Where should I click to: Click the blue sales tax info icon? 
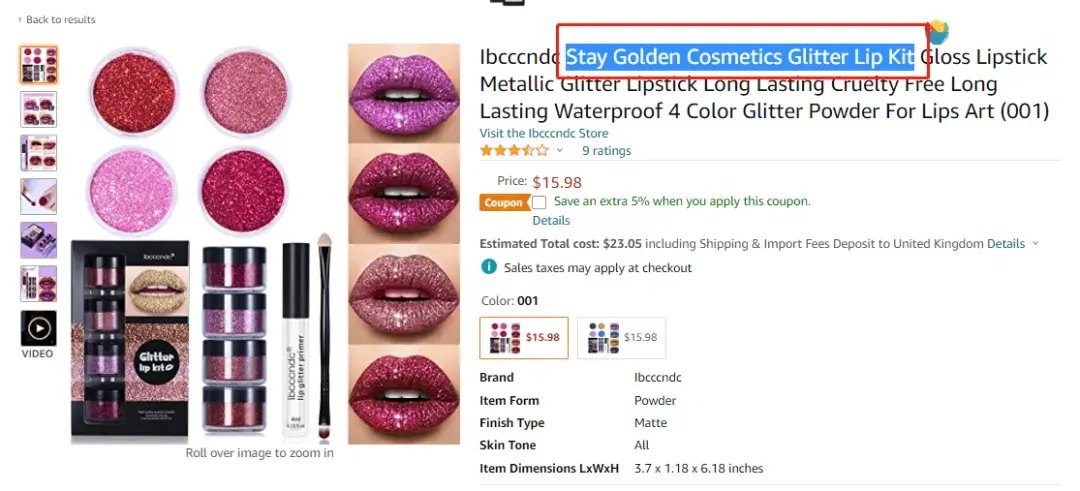coord(488,267)
